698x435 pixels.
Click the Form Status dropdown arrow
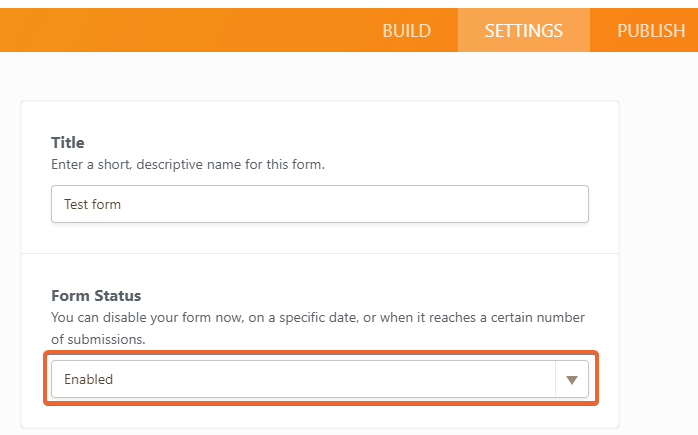(x=572, y=380)
